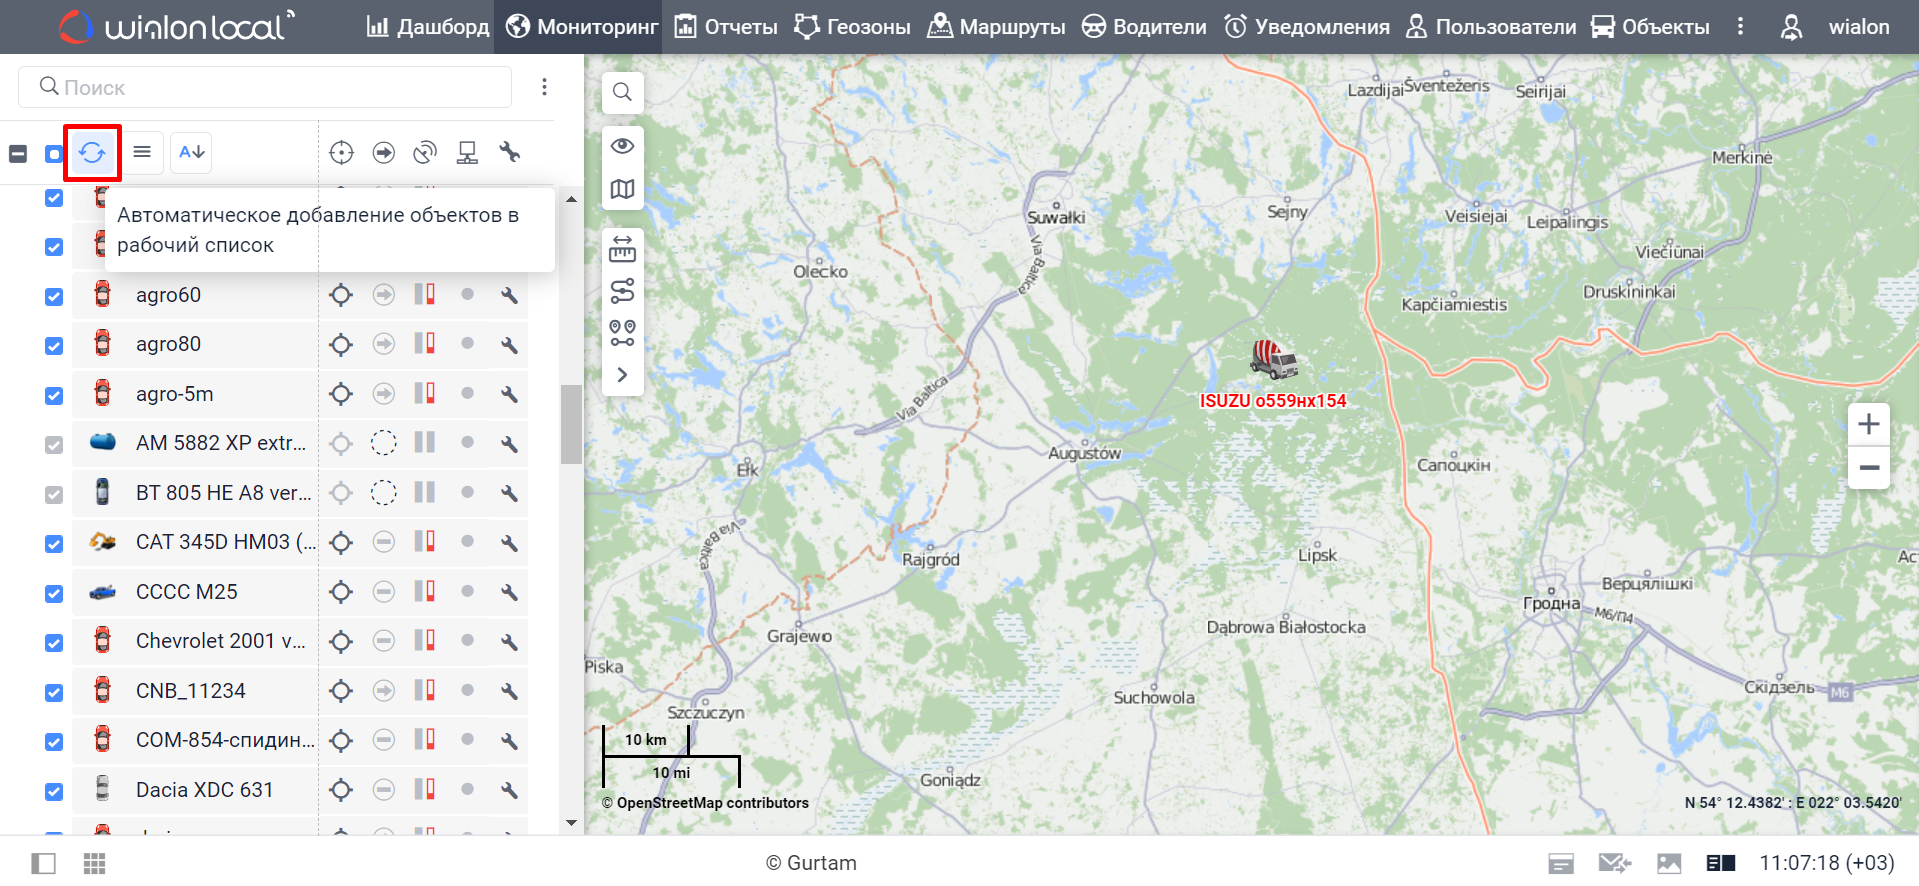
Task: Expand the map tools chevron arrow
Action: tap(622, 375)
